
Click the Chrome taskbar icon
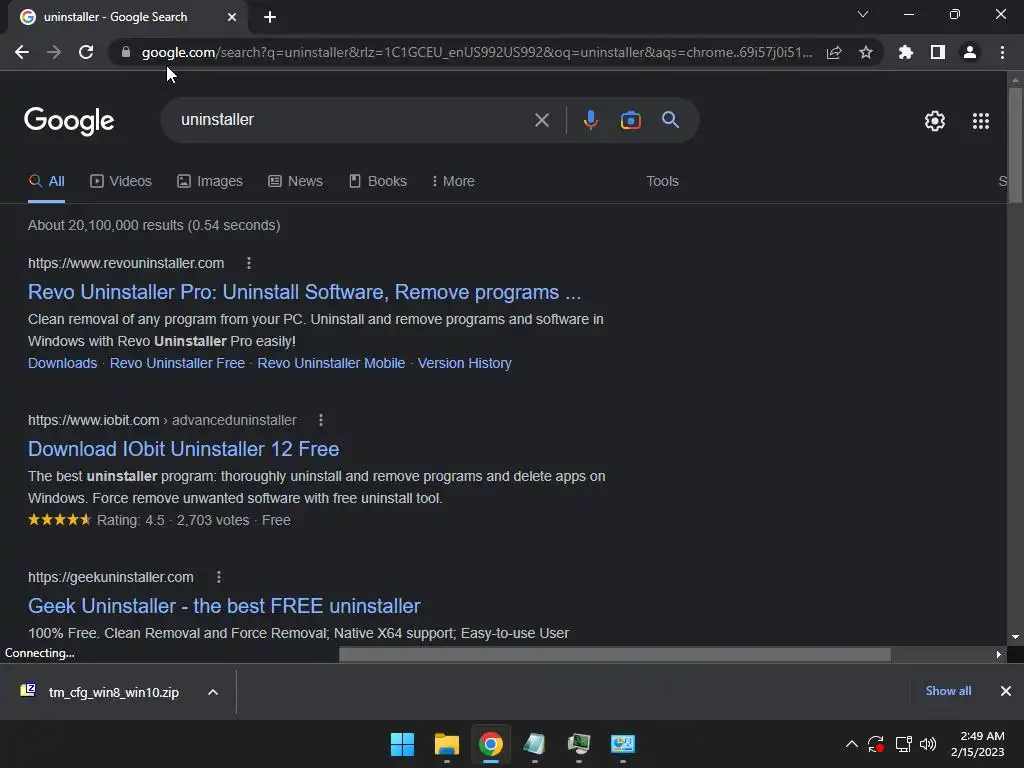[490, 744]
